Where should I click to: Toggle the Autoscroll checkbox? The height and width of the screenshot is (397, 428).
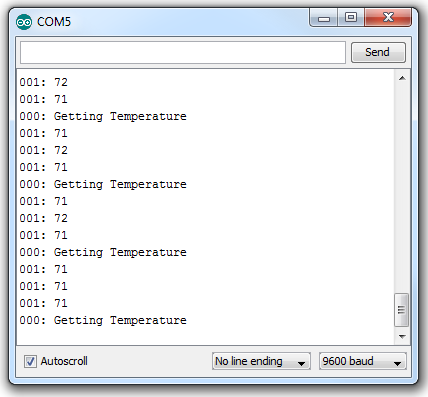[x=30, y=361]
